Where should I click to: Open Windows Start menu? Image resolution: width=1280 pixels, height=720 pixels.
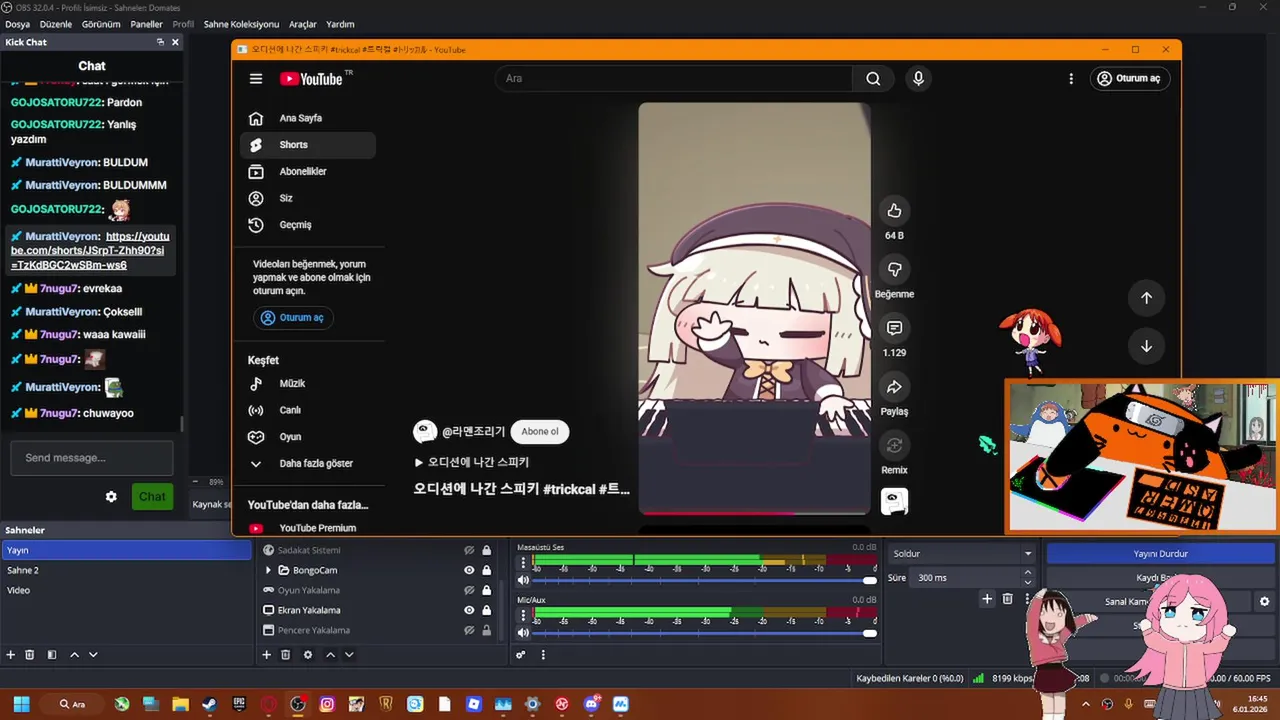tap(21, 704)
